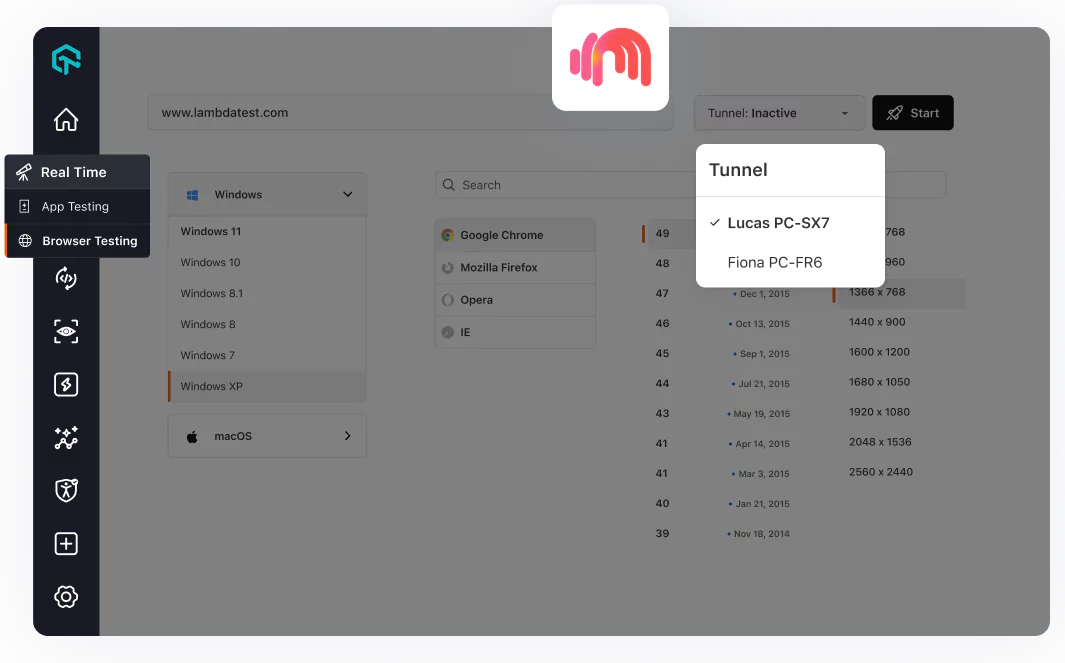1065x663 pixels.
Task: Open the analytics sparkle graph icon
Action: pyautogui.click(x=66, y=437)
